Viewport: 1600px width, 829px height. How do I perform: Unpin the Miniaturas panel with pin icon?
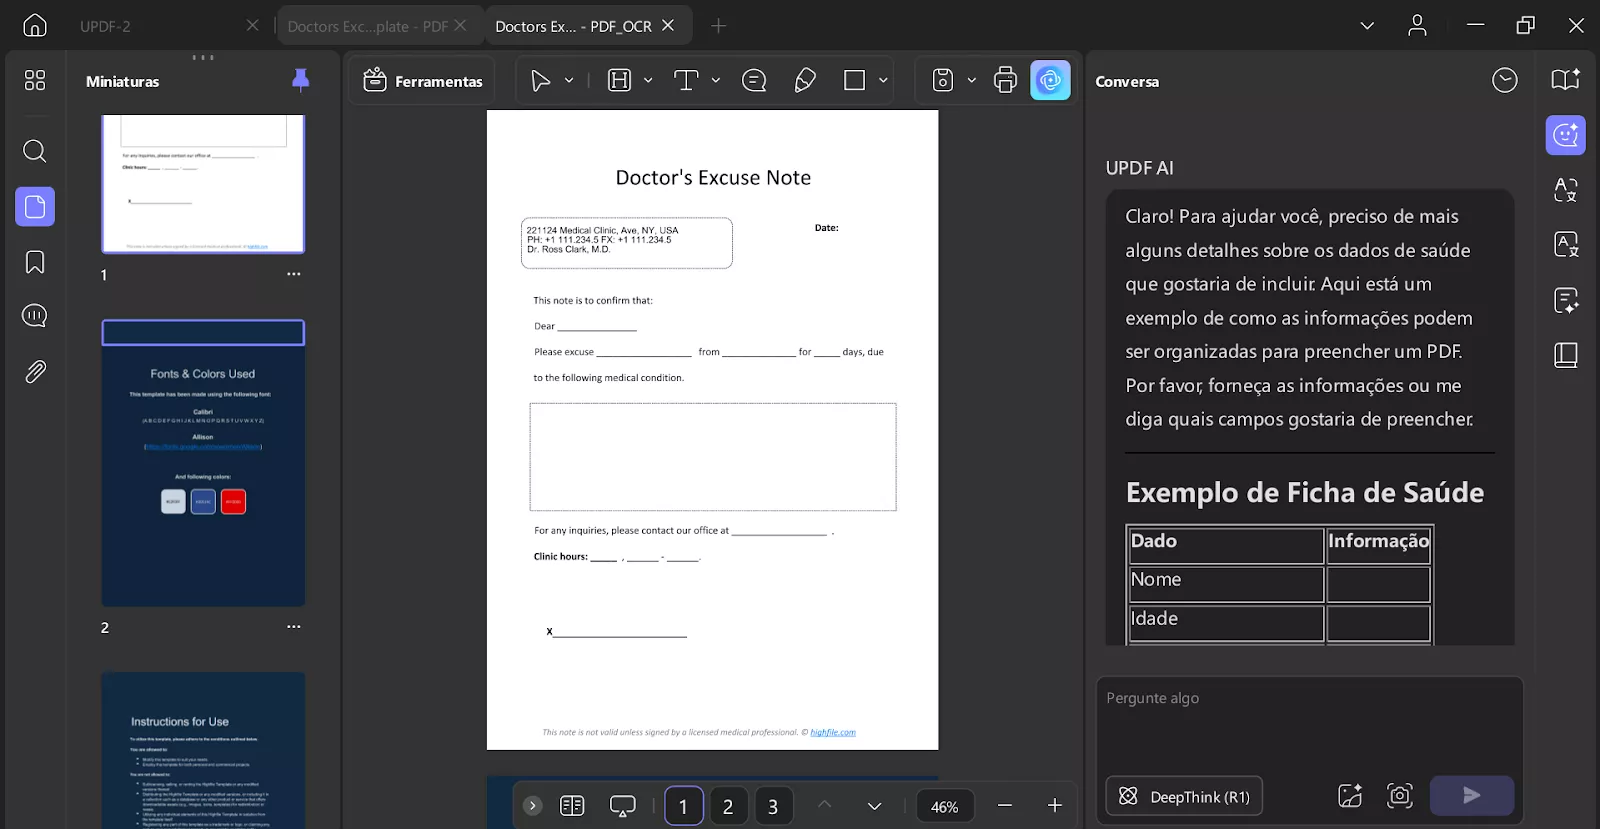(x=300, y=81)
